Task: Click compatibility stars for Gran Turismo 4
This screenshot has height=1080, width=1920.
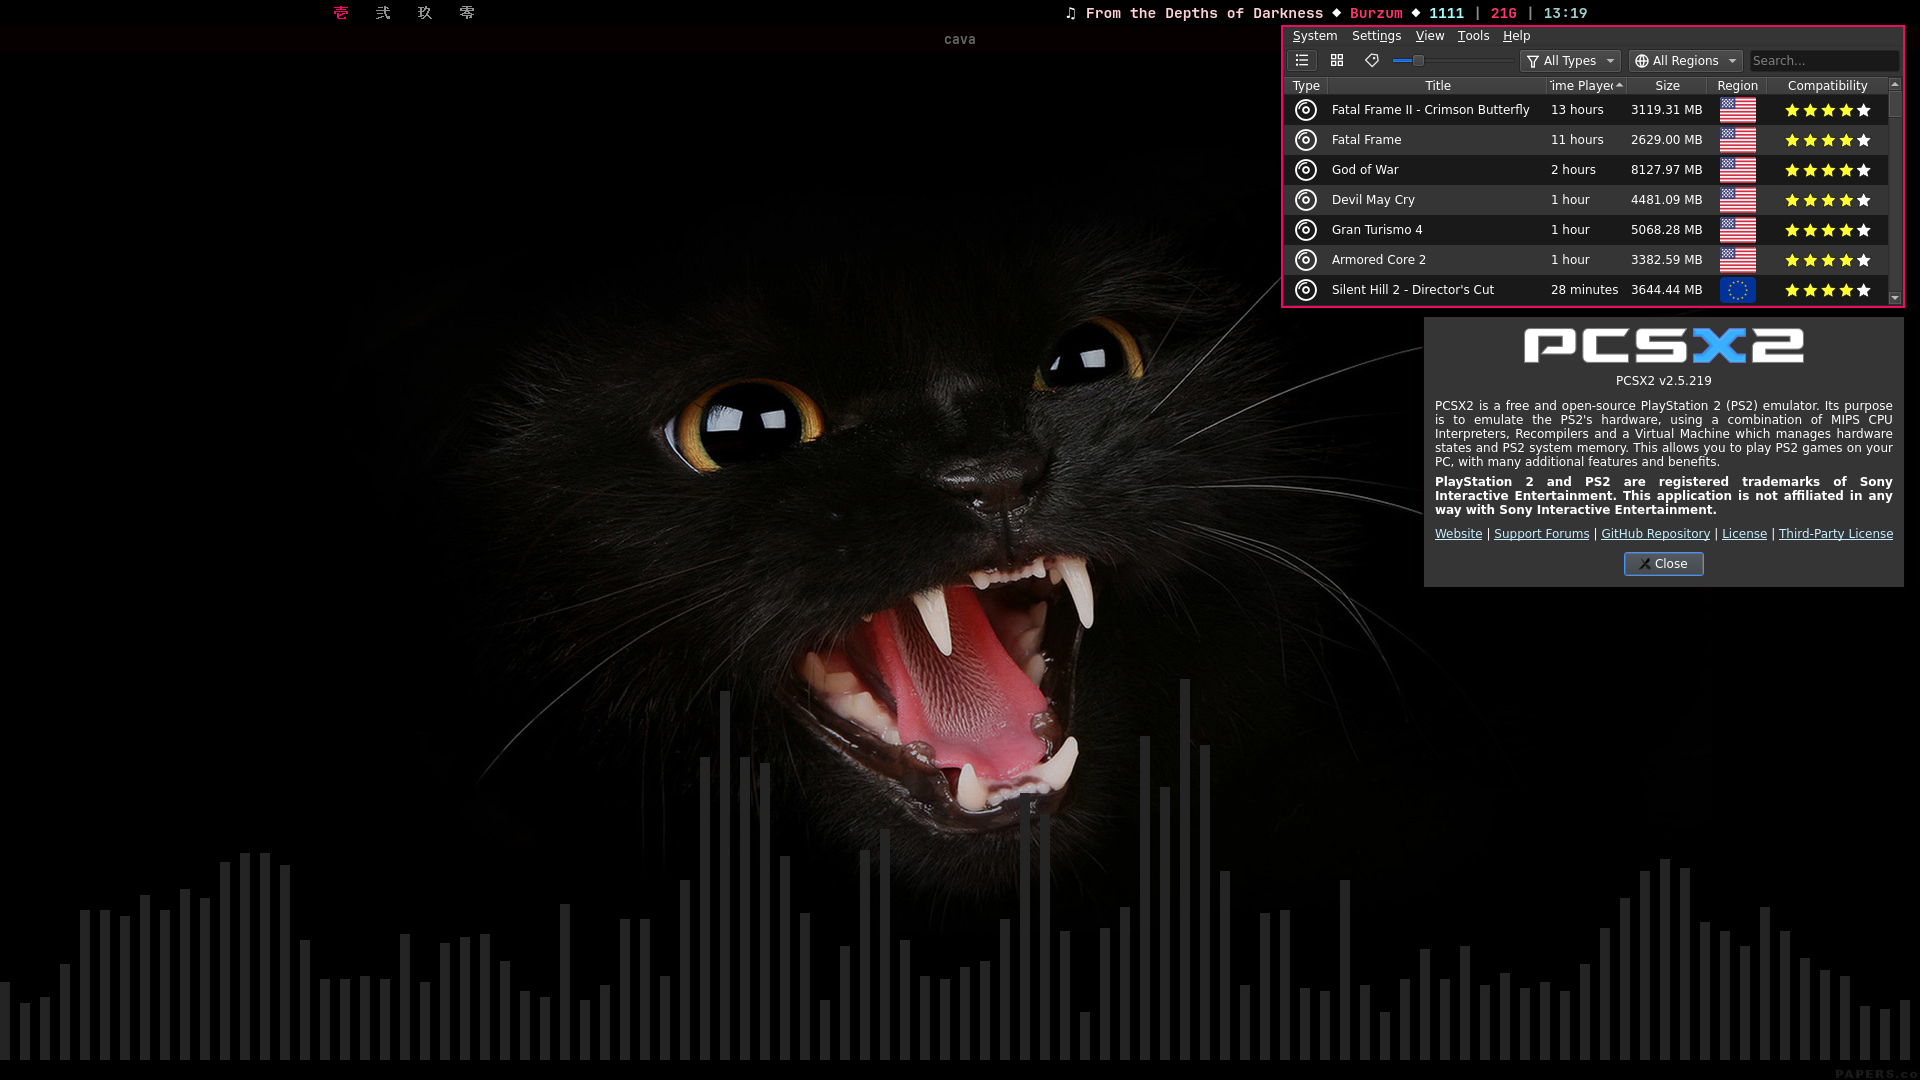Action: click(x=1827, y=230)
